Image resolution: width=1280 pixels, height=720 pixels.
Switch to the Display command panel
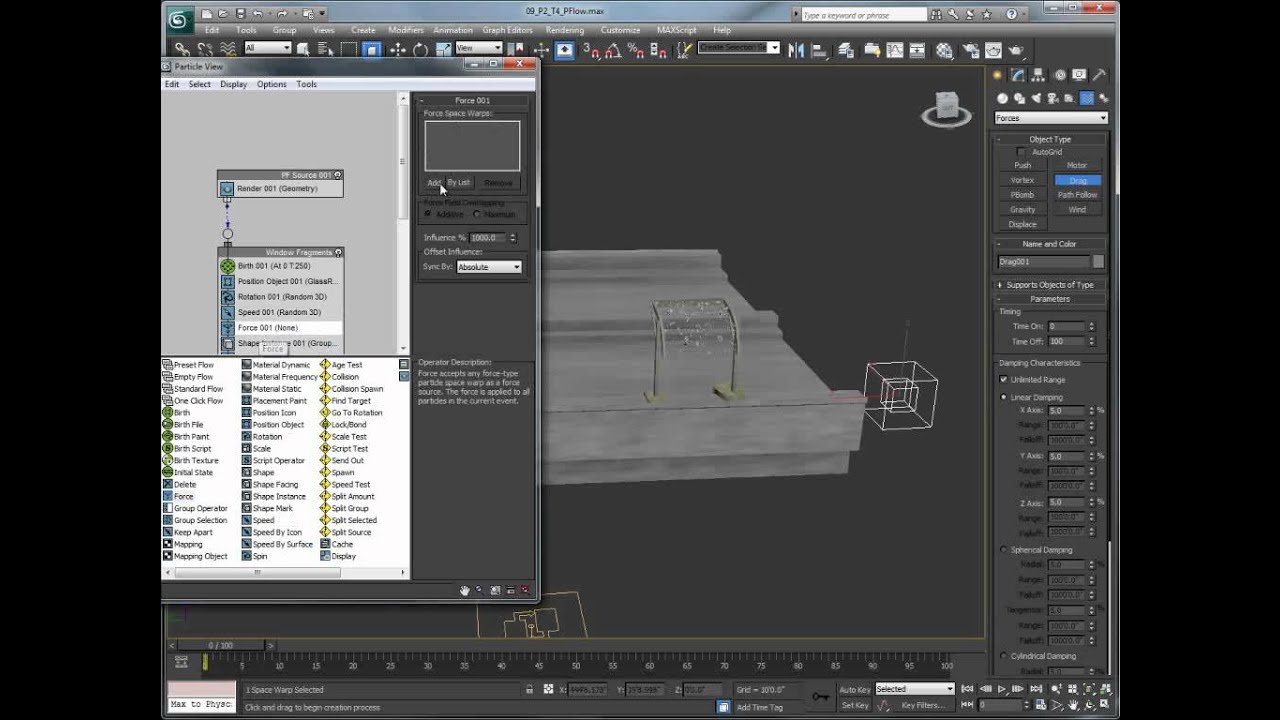[x=1079, y=75]
